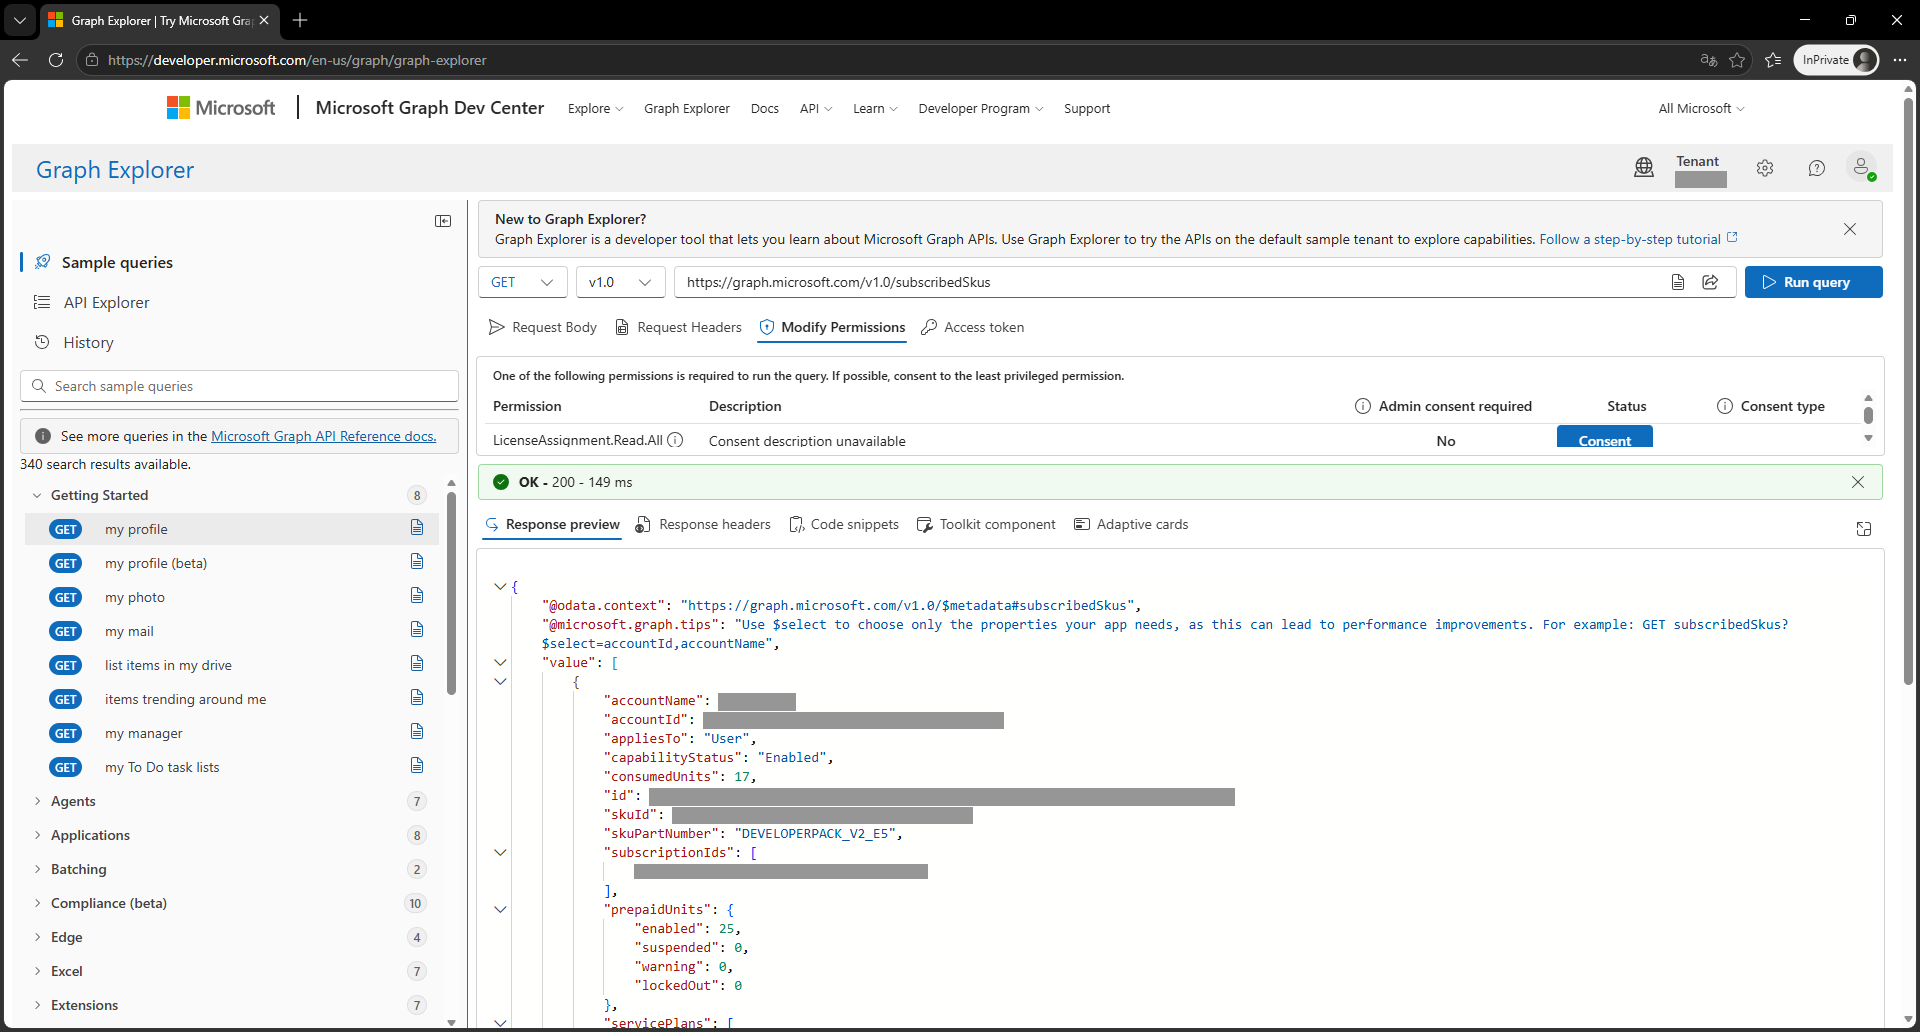Image resolution: width=1920 pixels, height=1032 pixels.
Task: Expand the Agents category
Action: point(38,801)
